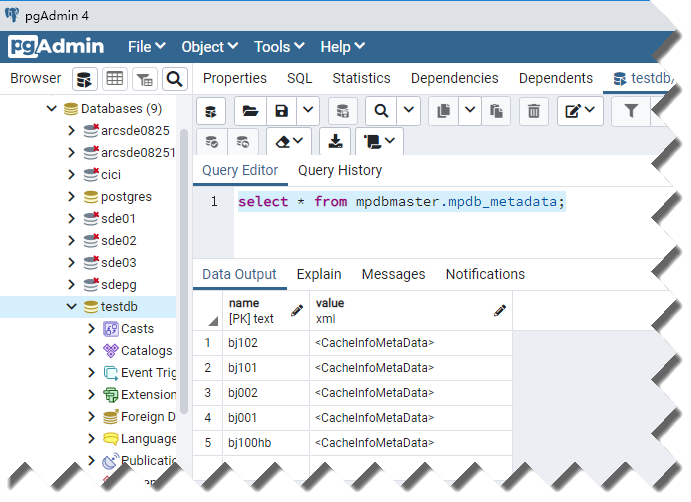This screenshot has height=502, width=691.
Task: Click Save File floppy icon
Action: [x=282, y=111]
